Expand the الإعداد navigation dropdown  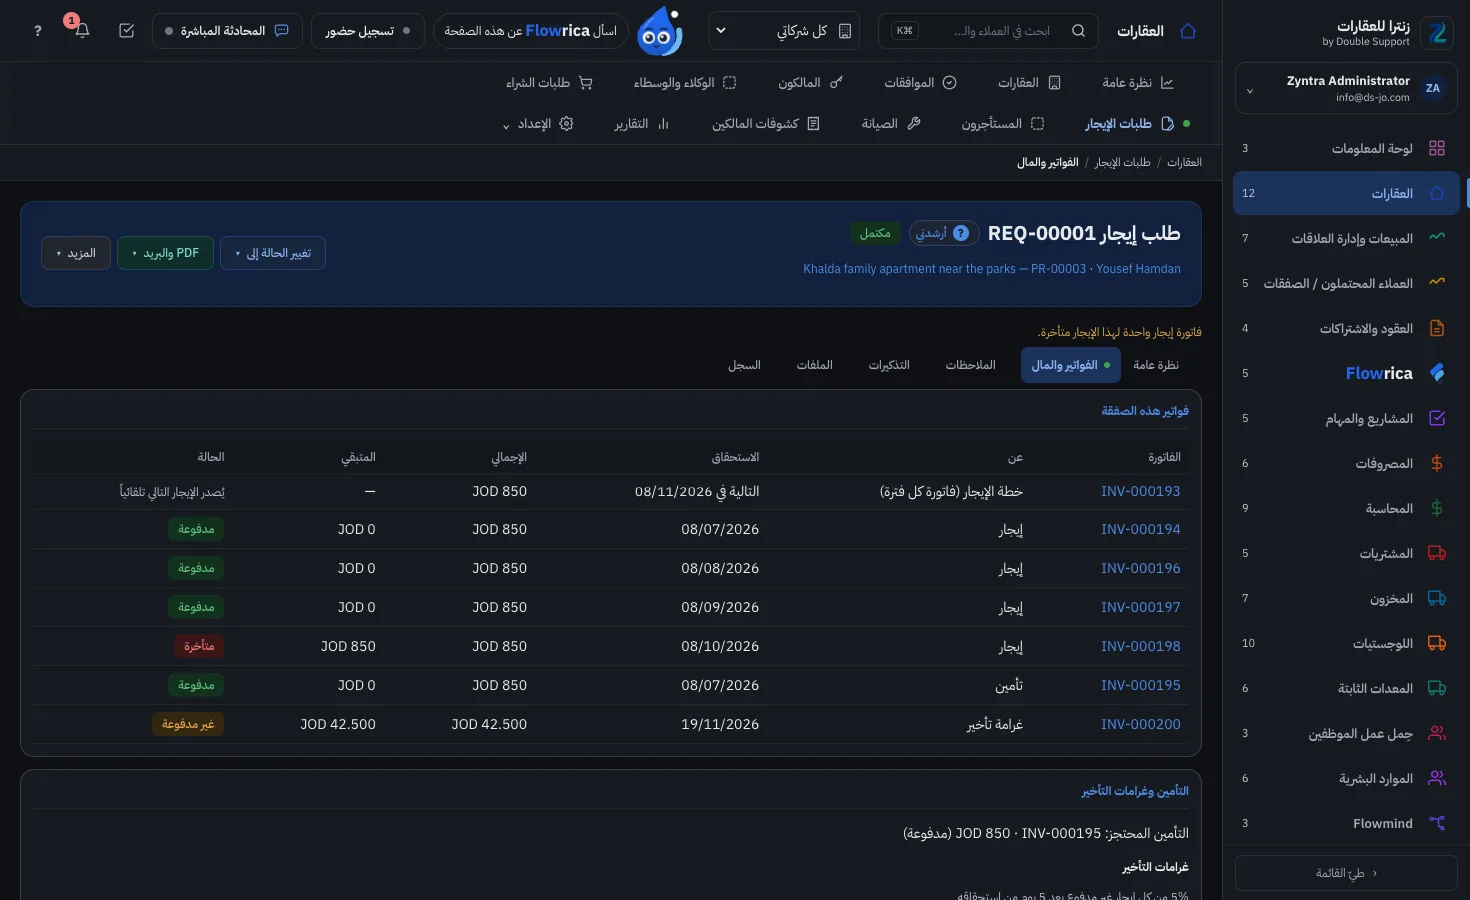point(538,124)
